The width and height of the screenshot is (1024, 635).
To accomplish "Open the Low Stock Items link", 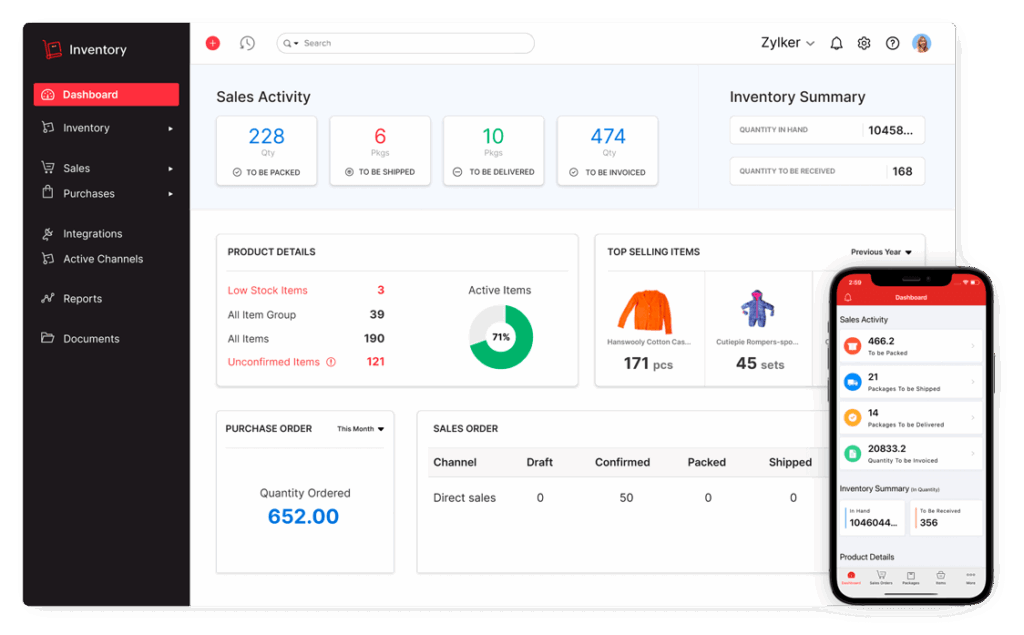I will point(267,290).
